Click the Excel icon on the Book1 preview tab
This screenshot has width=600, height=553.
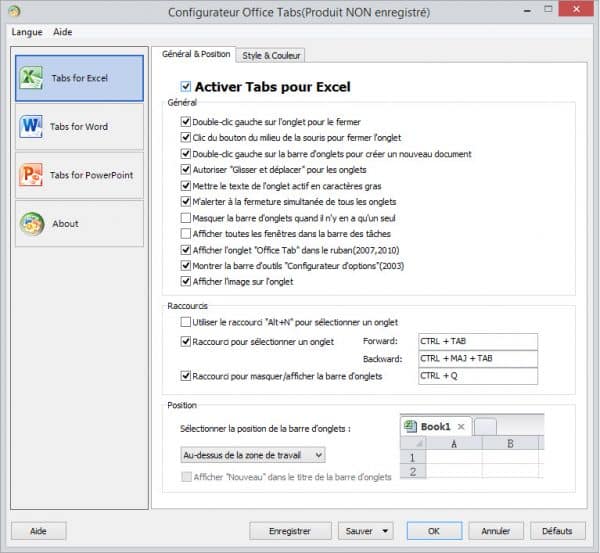(411, 426)
